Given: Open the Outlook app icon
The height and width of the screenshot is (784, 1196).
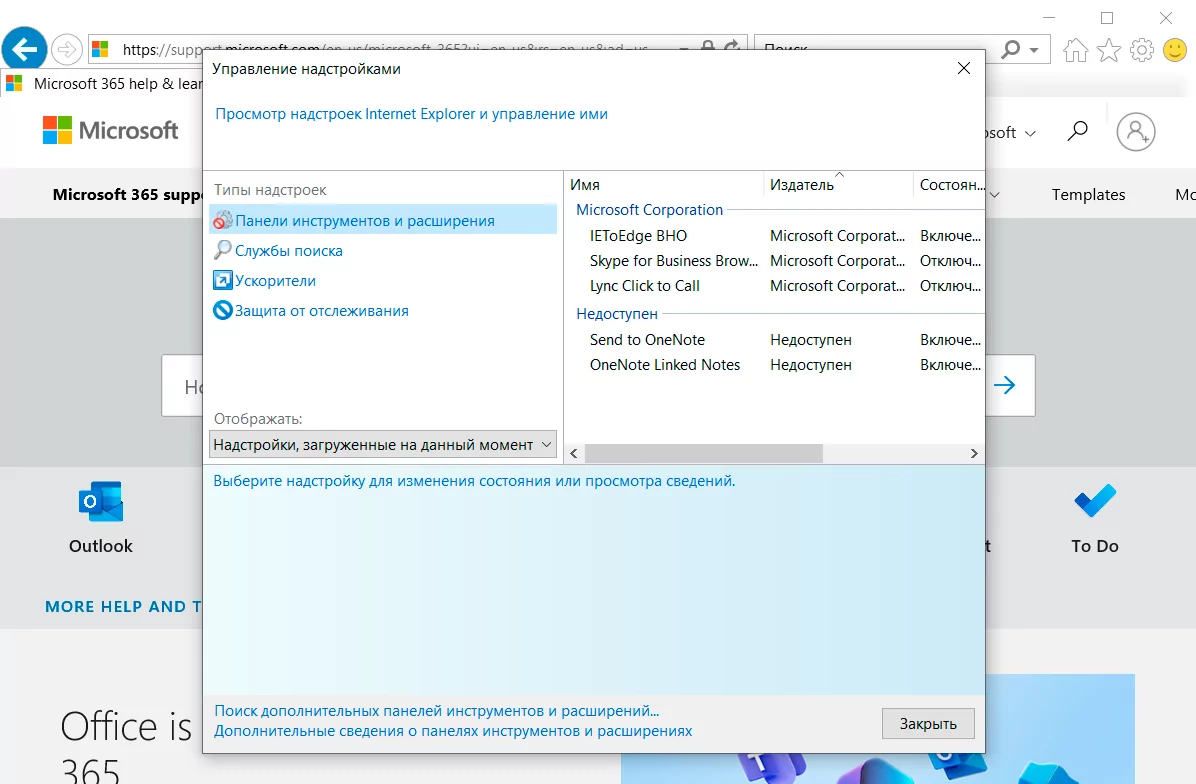Looking at the screenshot, I should tap(101, 501).
